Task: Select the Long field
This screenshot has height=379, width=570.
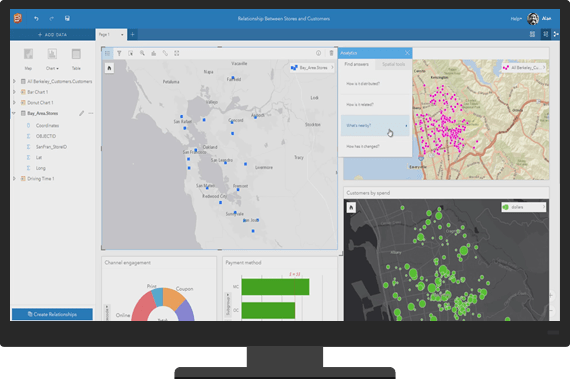Action: [41, 168]
